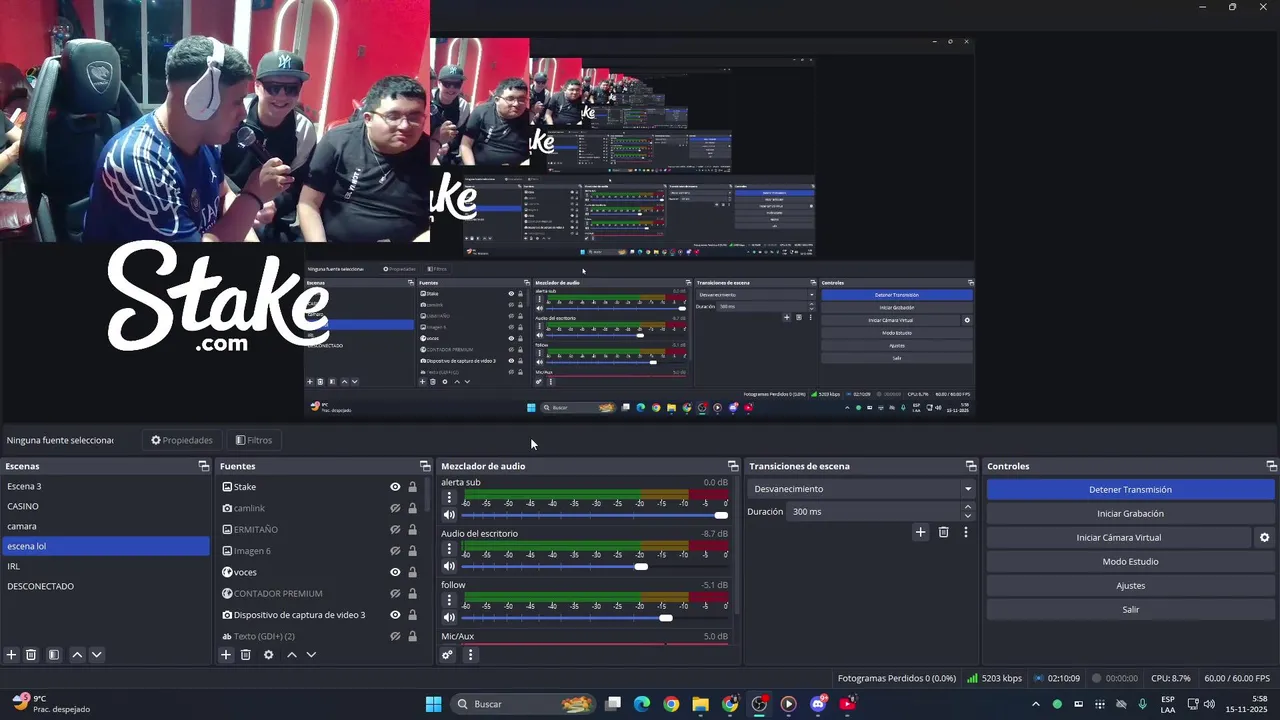This screenshot has height=720, width=1280.
Task: Open audio mixer menu at bottom toolbar
Action: (x=470, y=655)
